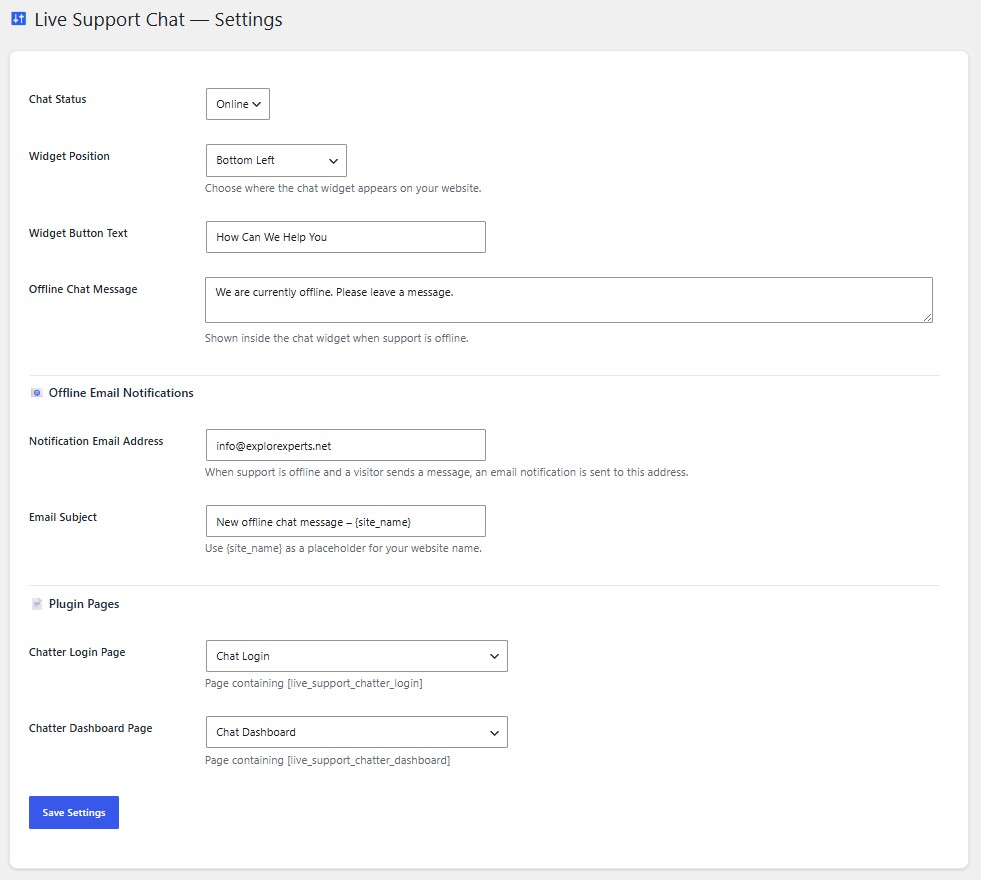The height and width of the screenshot is (880, 981).
Task: Open the Chatter Dashboard Page dropdown
Action: [357, 732]
